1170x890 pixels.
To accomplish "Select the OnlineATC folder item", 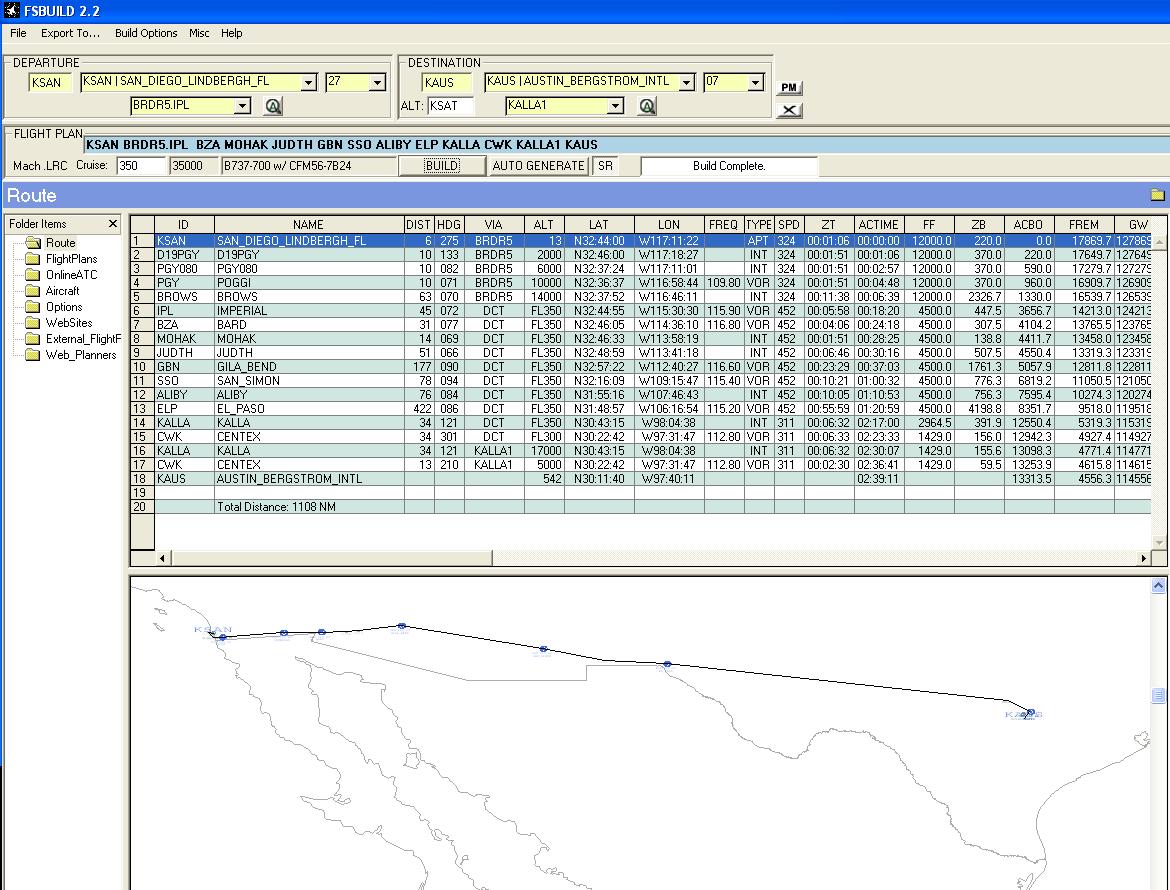I will click(71, 275).
